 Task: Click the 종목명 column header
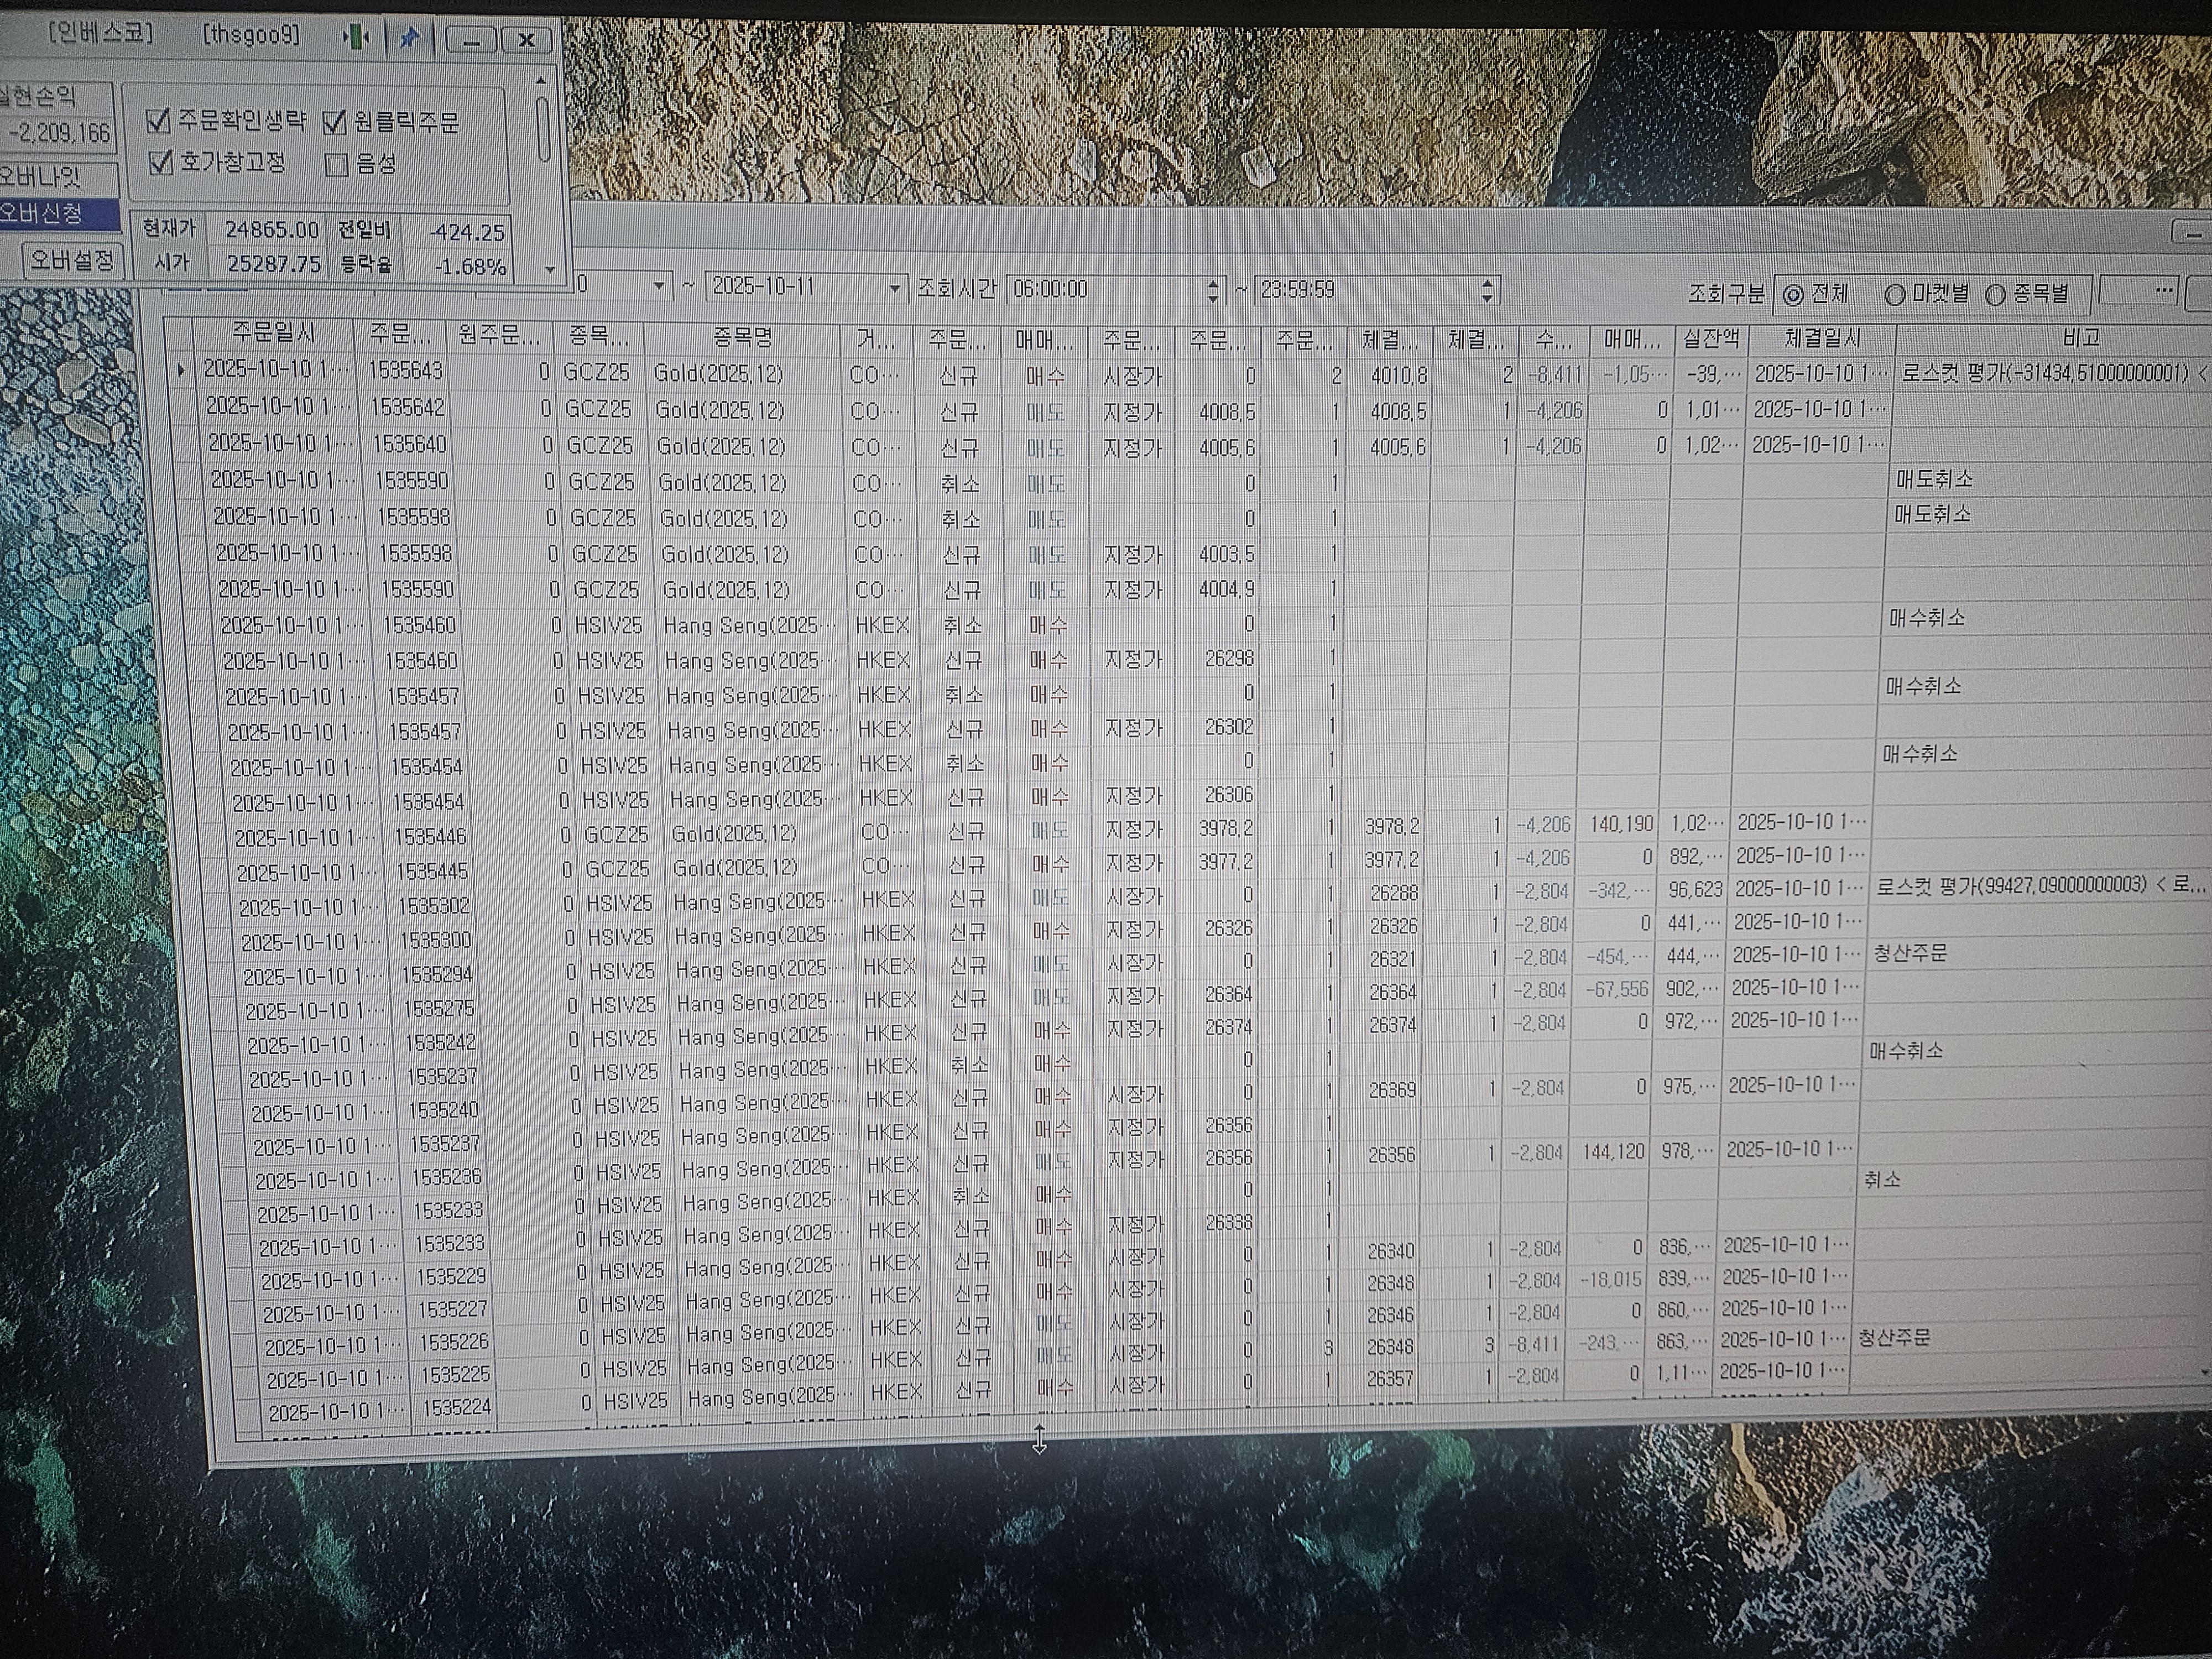pos(742,337)
